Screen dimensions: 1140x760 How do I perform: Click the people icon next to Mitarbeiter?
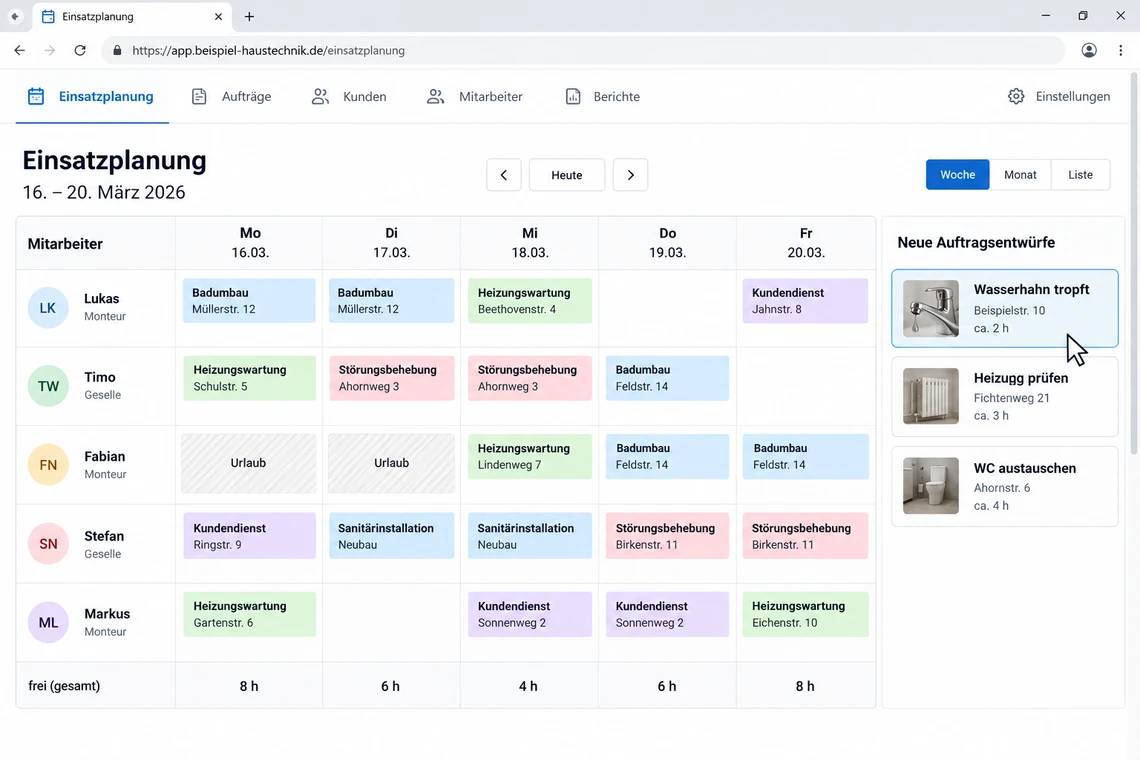(x=435, y=97)
